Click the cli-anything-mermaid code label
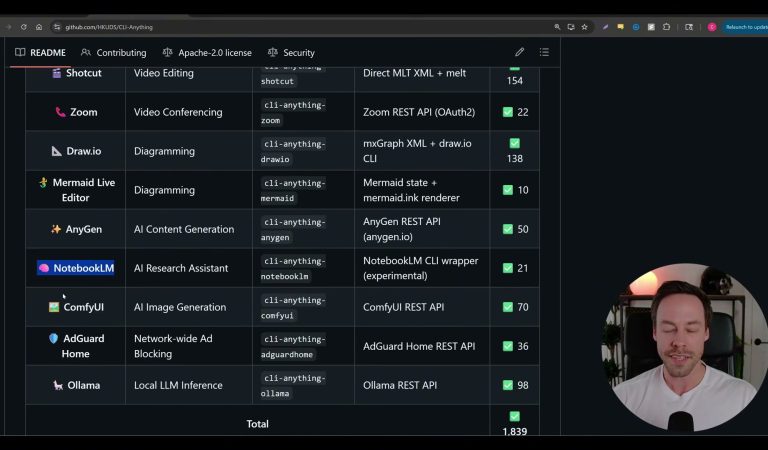The width and height of the screenshot is (768, 450). click(293, 190)
